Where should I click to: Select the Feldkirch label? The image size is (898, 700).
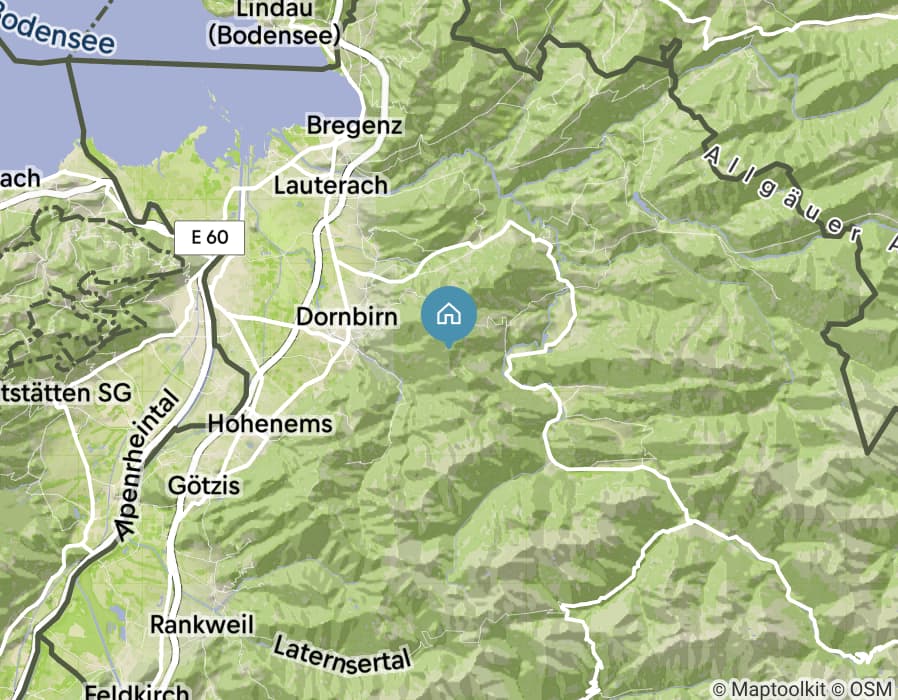coord(137,691)
